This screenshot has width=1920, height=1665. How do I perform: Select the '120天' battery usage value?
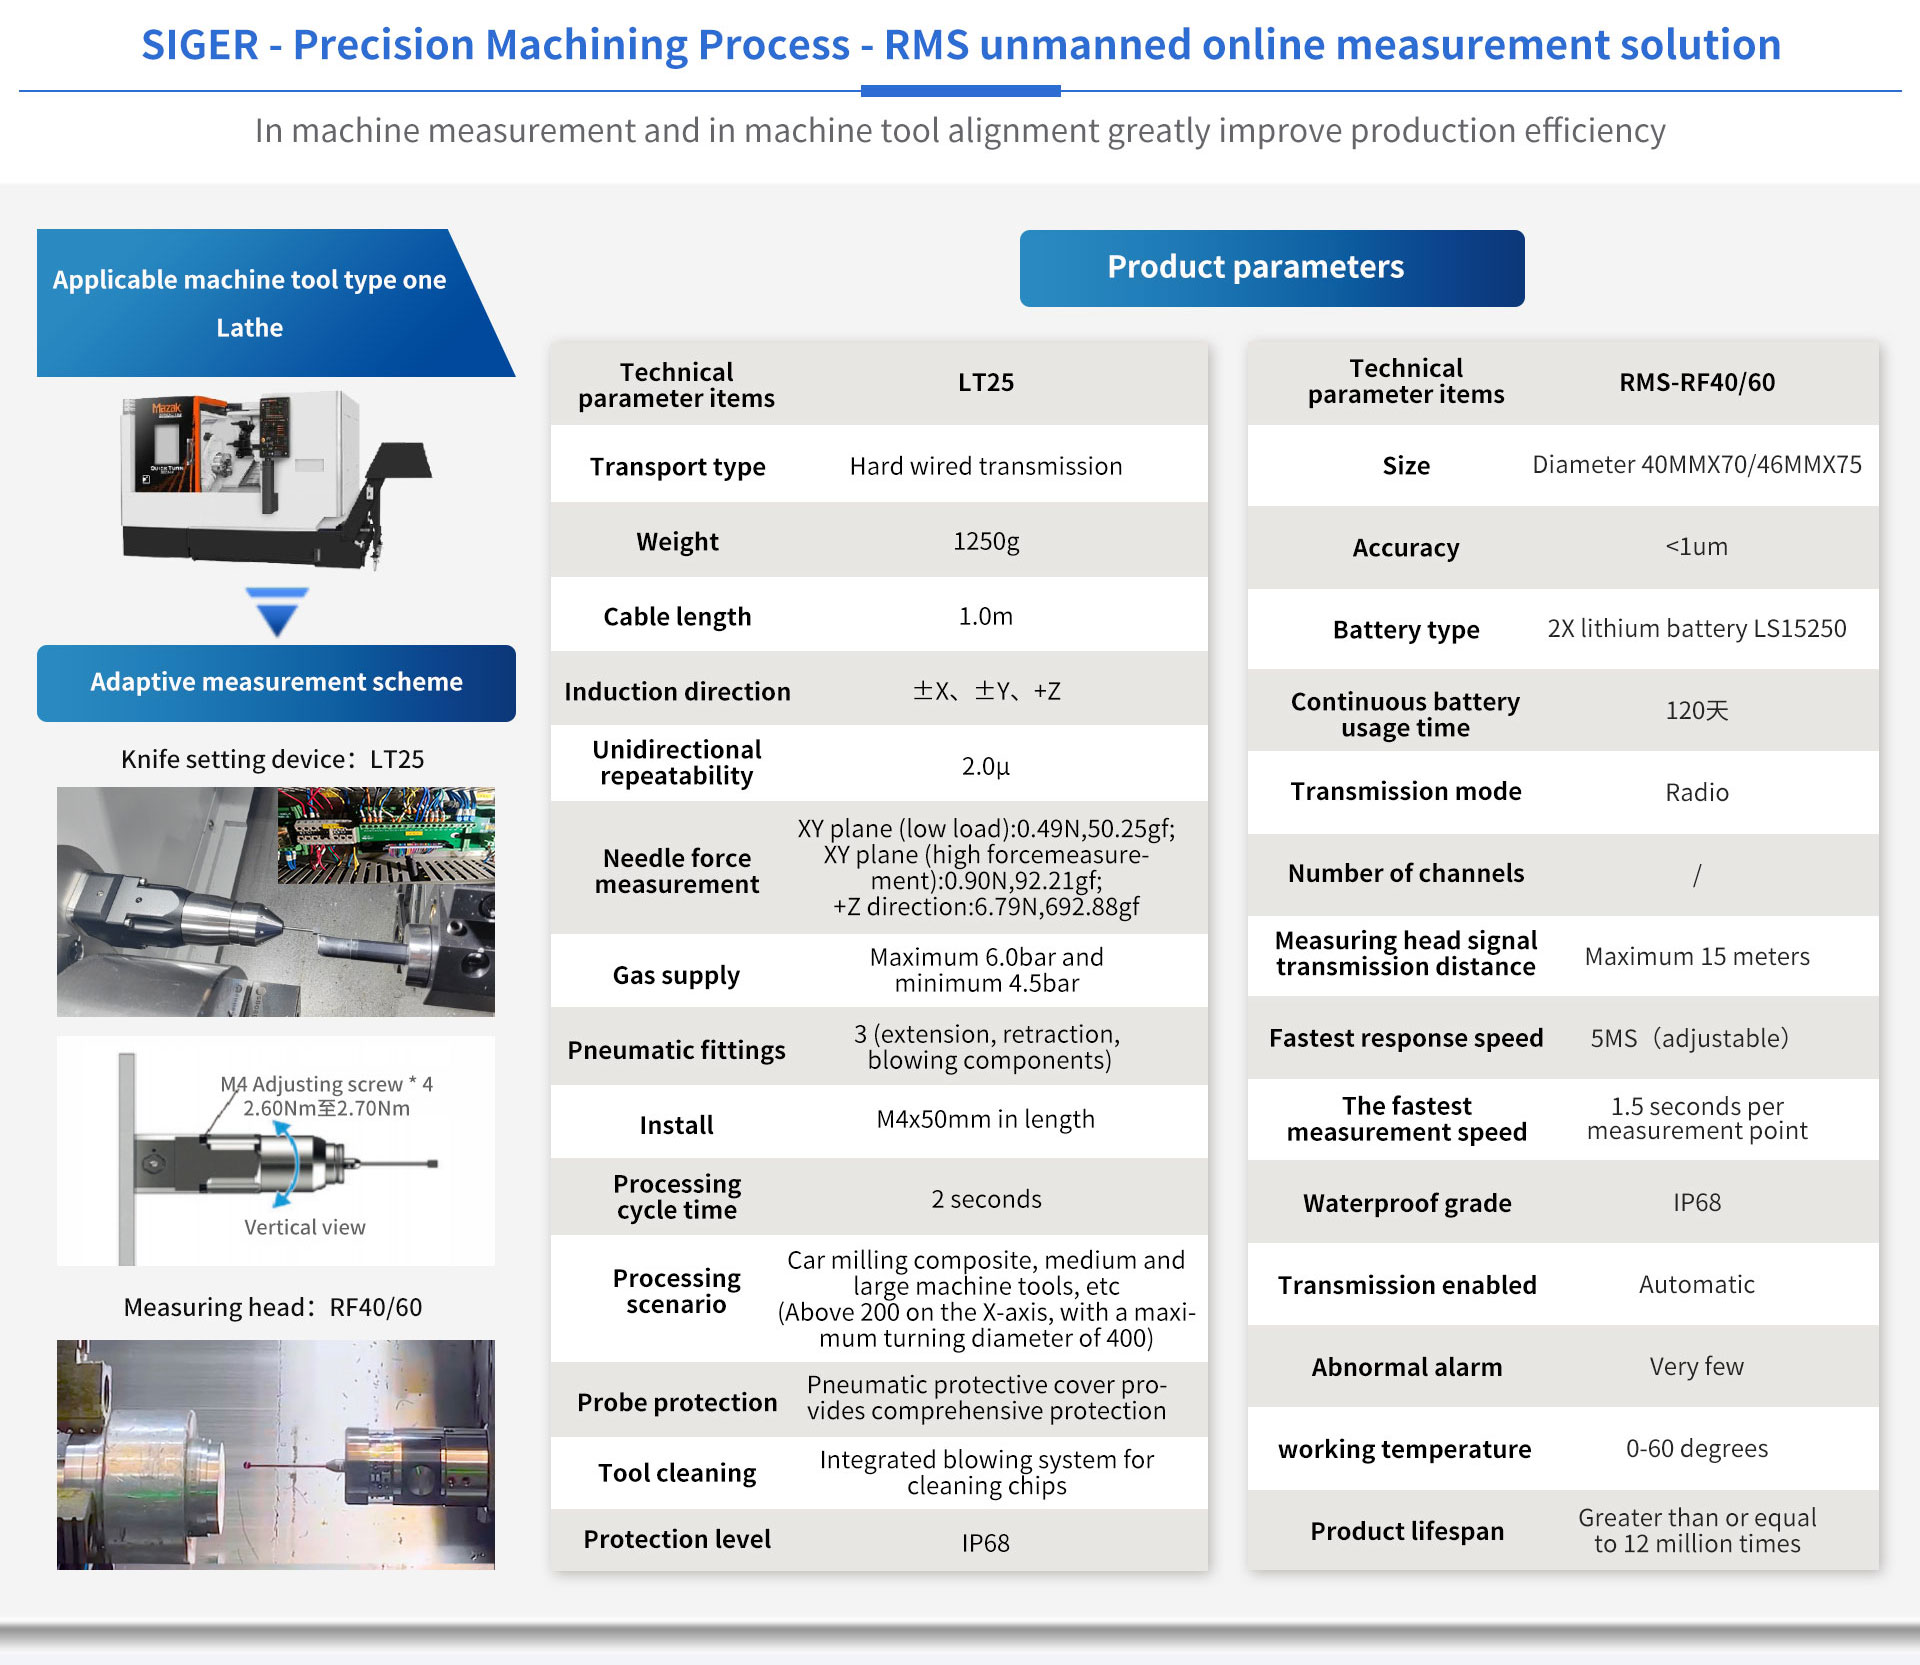(x=1697, y=711)
